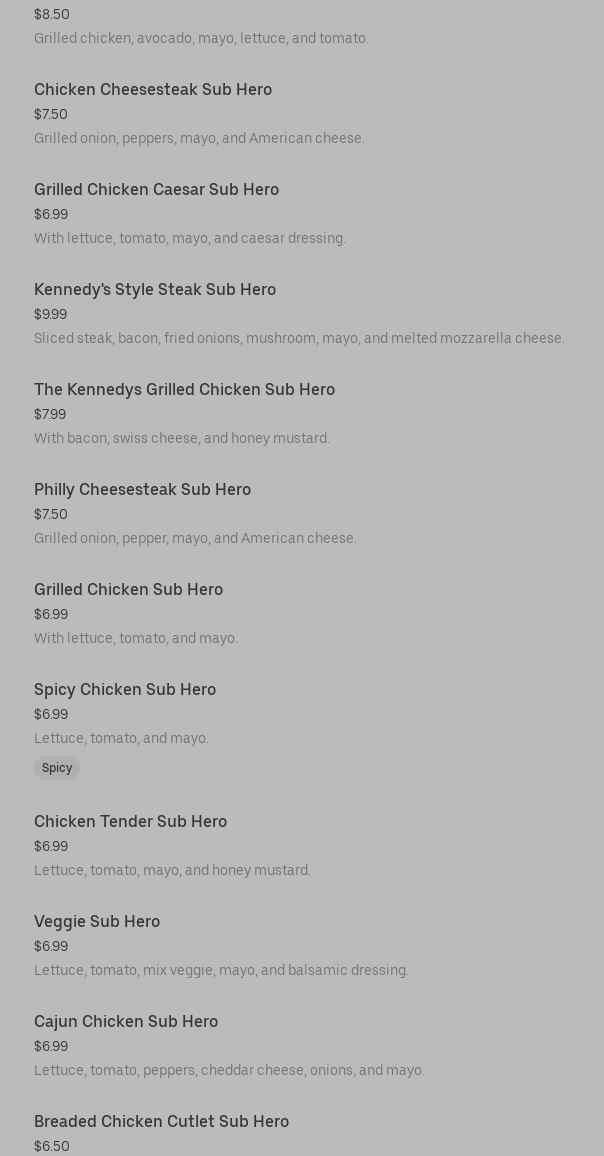The width and height of the screenshot is (604, 1156).
Task: Select Breaded Chicken Cutlet Sub Hero
Action: point(161,1122)
